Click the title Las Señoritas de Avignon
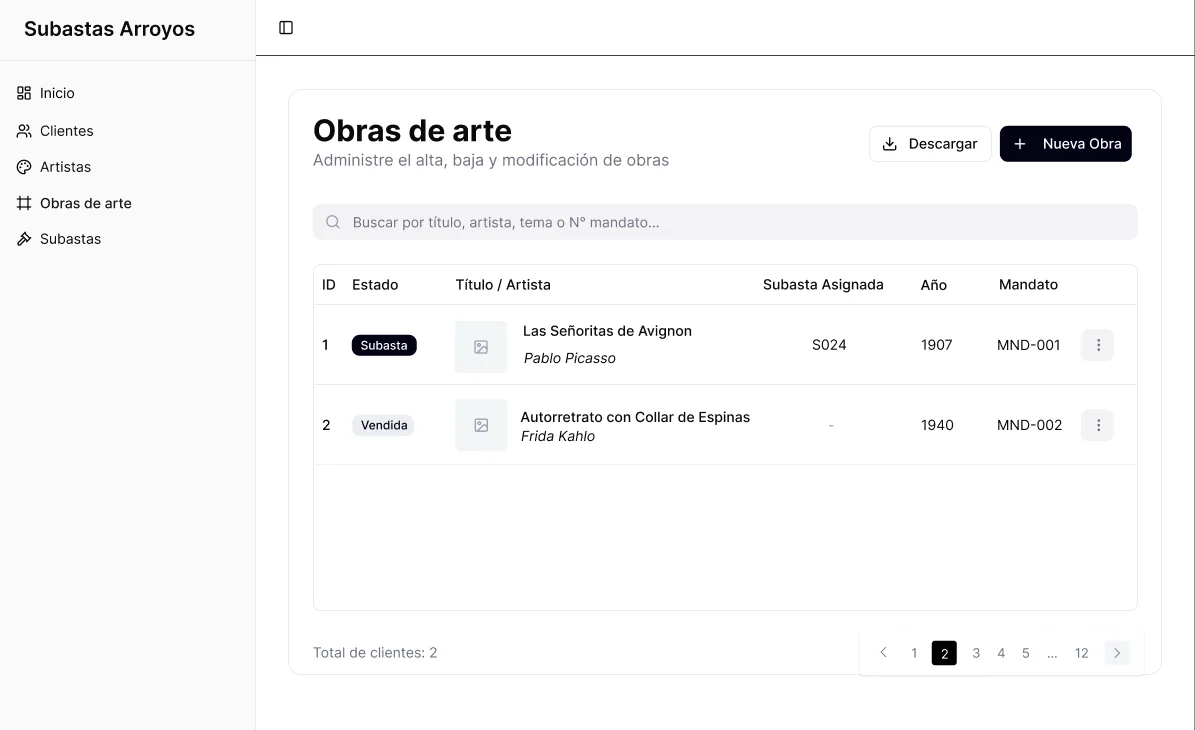 click(607, 331)
